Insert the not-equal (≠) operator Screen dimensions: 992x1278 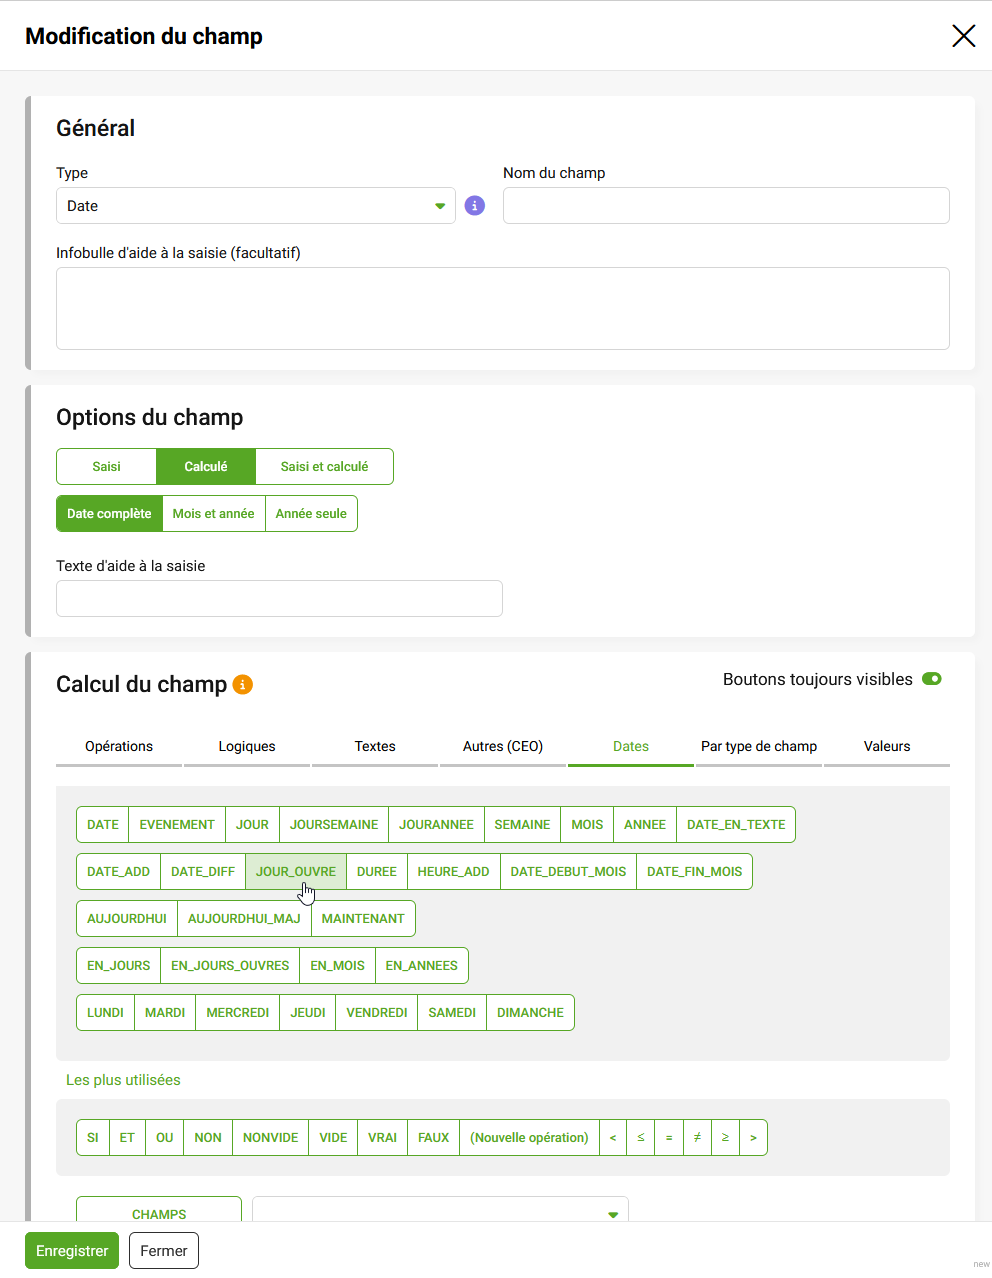697,1138
